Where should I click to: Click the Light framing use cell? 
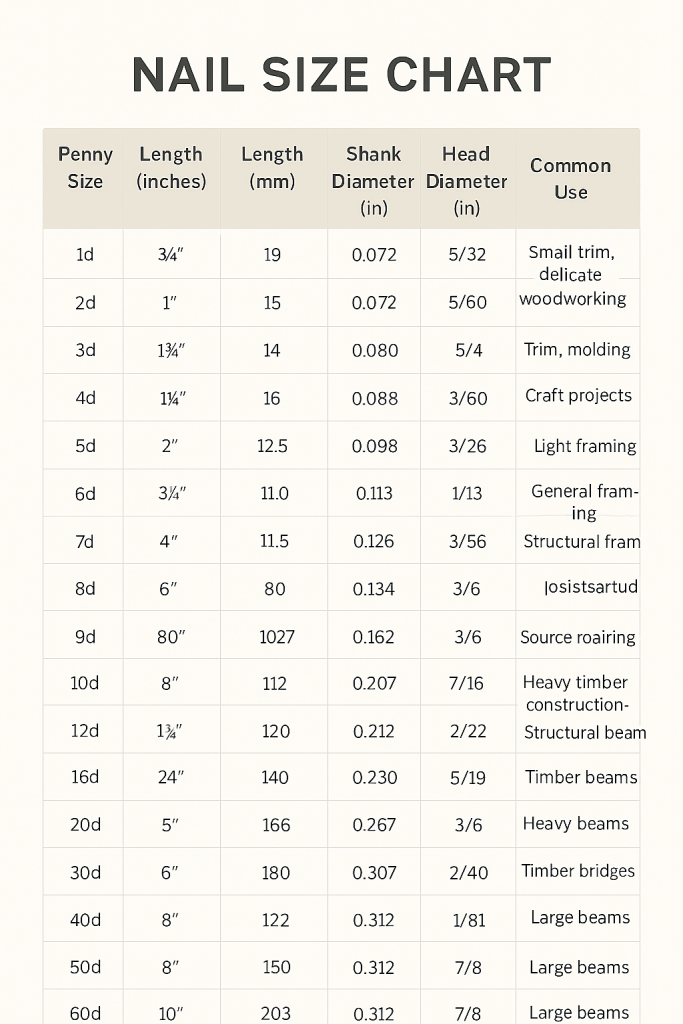[x=585, y=446]
